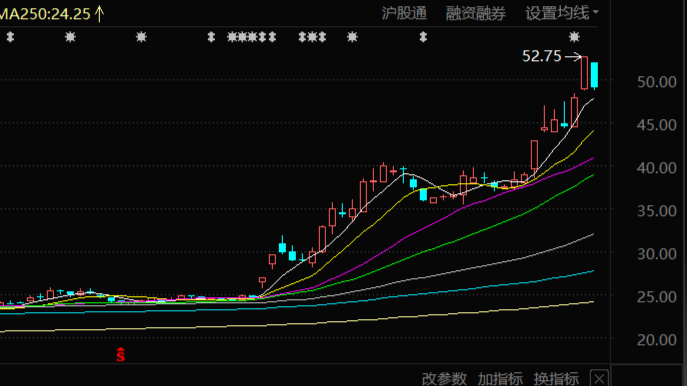Click the 改参数 button
This screenshot has width=687, height=386.
tap(444, 379)
